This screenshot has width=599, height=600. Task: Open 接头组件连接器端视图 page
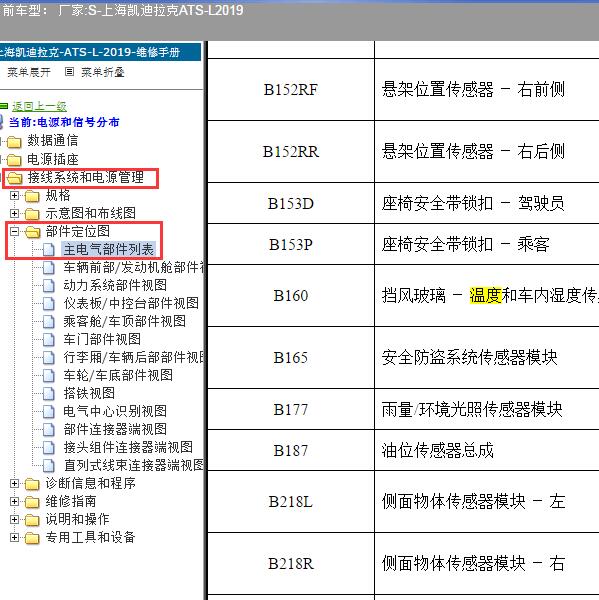coord(128,447)
